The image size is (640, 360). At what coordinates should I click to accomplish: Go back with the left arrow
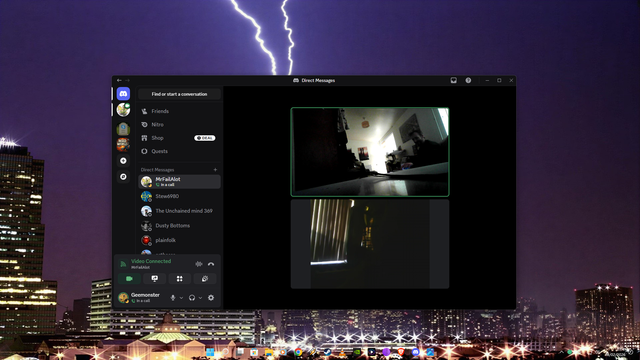click(119, 80)
